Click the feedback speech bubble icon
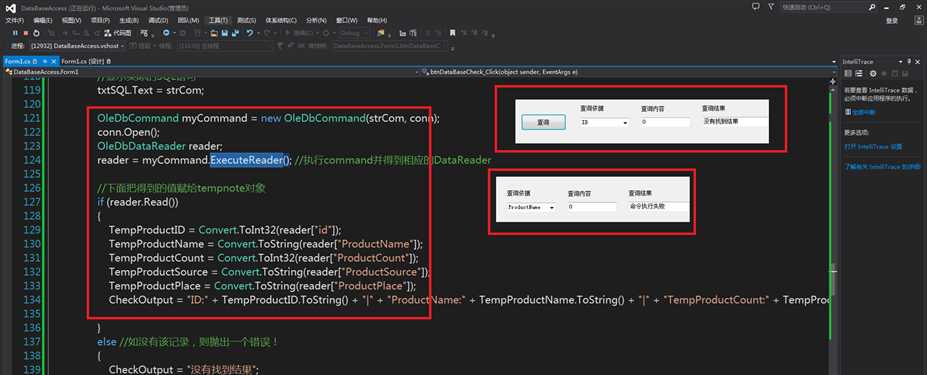 (x=755, y=7)
